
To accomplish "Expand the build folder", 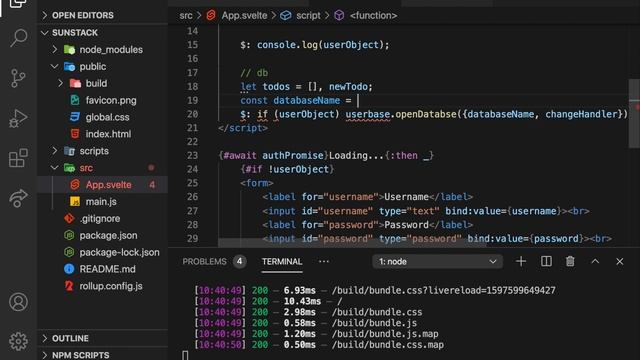I will click(x=61, y=83).
